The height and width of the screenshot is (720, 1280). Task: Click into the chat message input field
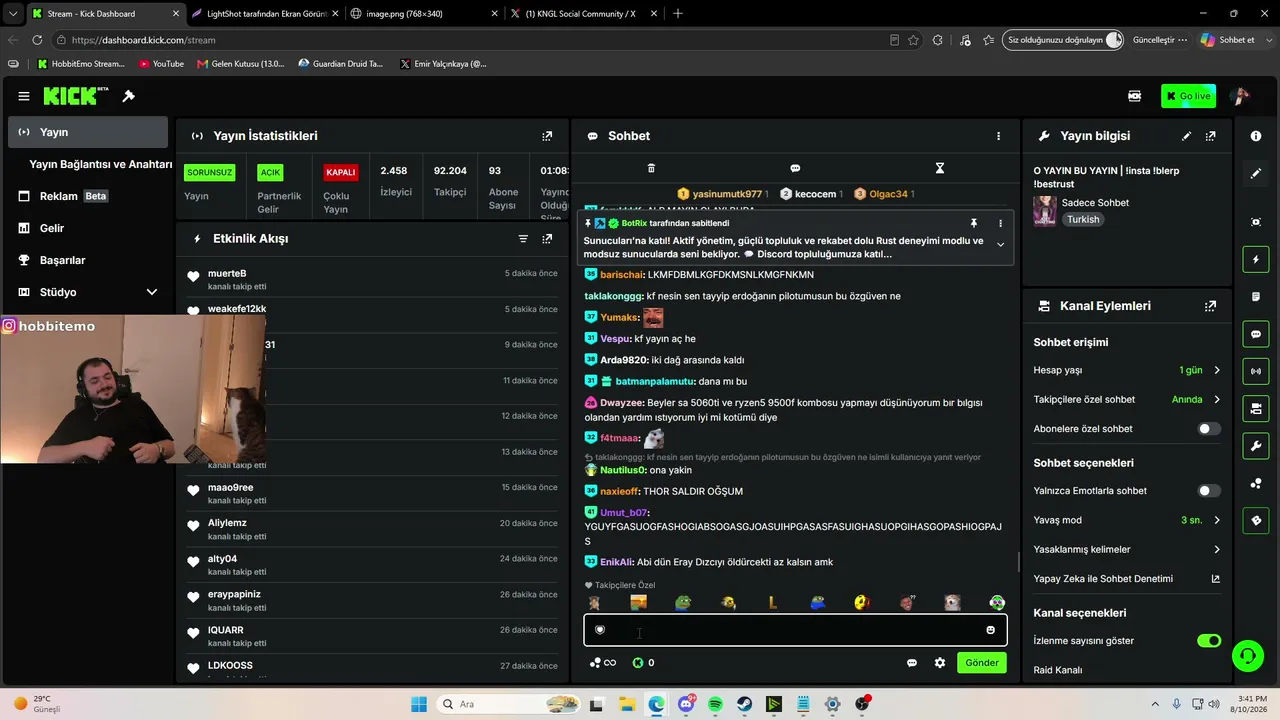click(795, 630)
